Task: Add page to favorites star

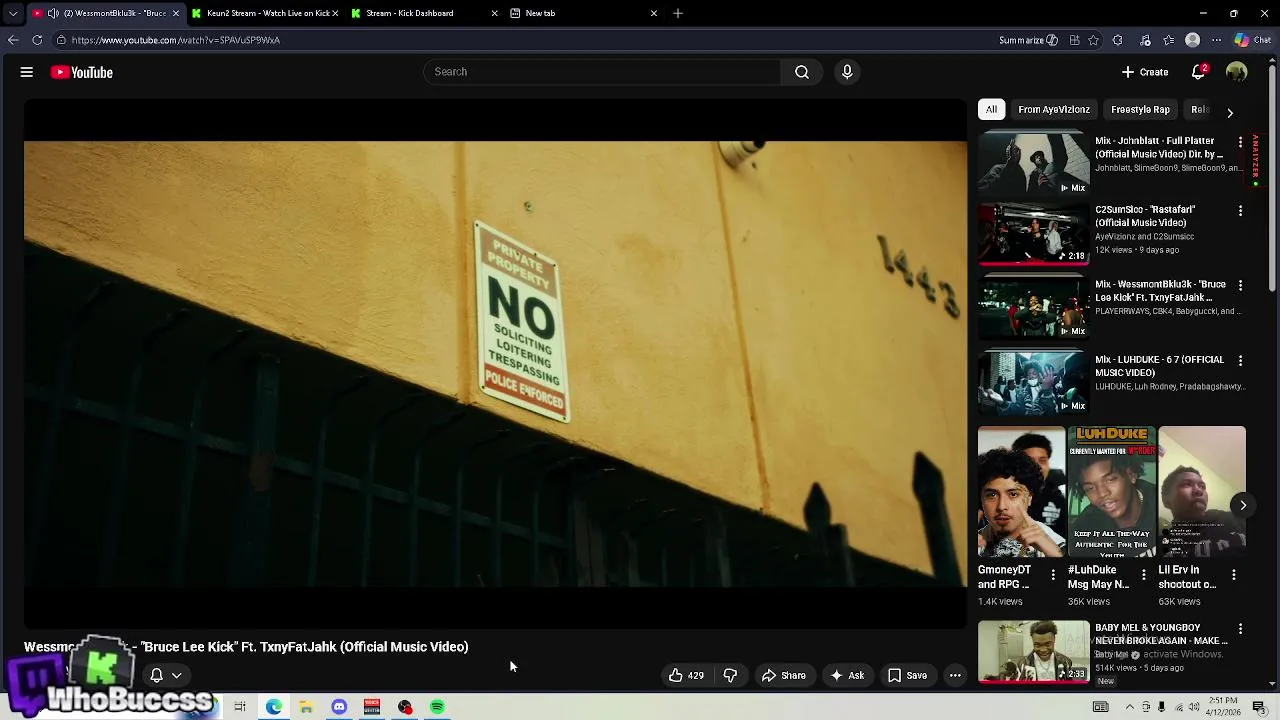Action: click(x=1094, y=40)
